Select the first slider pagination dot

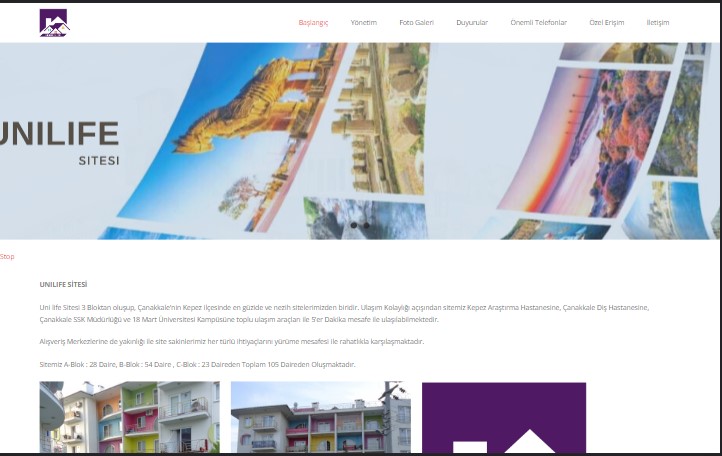354,225
